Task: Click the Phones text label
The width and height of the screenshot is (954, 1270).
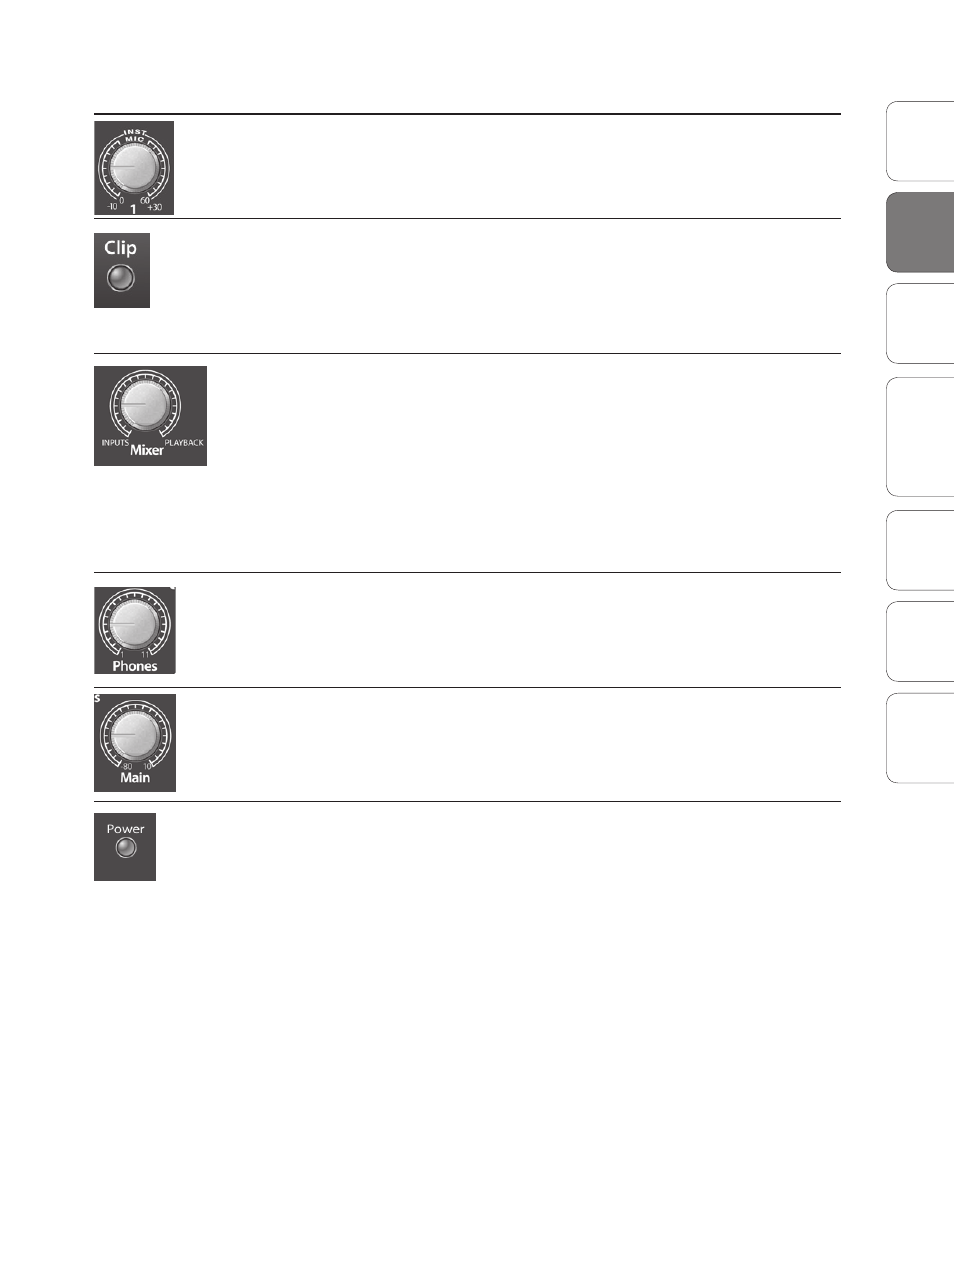Action: (x=135, y=666)
